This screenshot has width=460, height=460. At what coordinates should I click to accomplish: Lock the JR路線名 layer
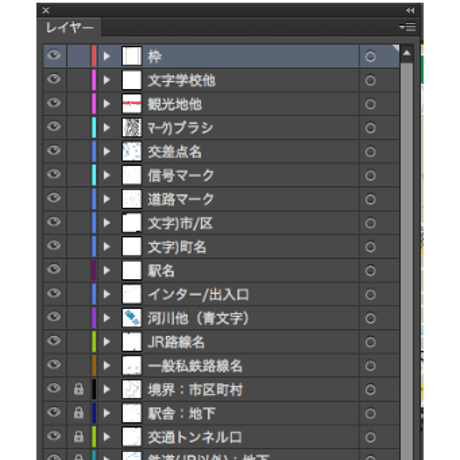click(x=79, y=342)
